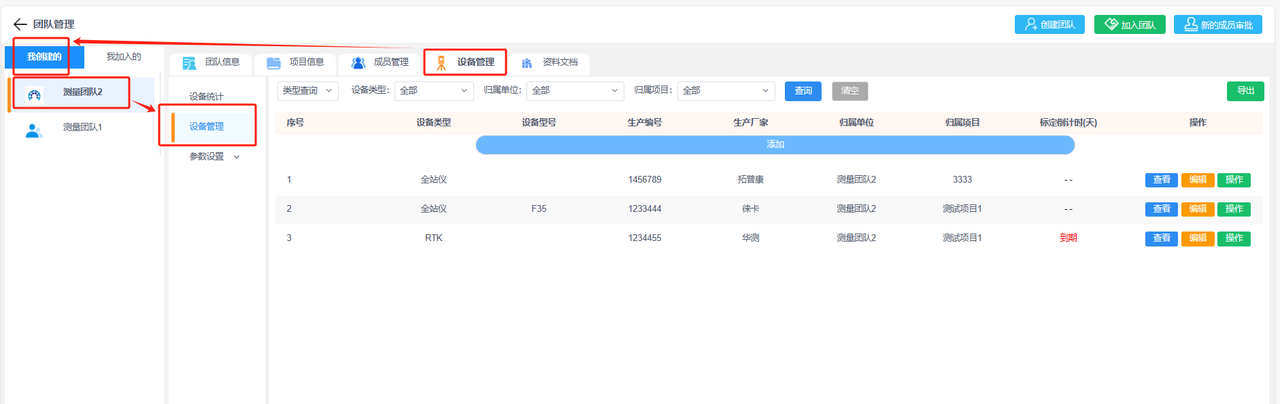This screenshot has height=404, width=1280.
Task: Click the 创建团队 button
Action: (x=1050, y=25)
